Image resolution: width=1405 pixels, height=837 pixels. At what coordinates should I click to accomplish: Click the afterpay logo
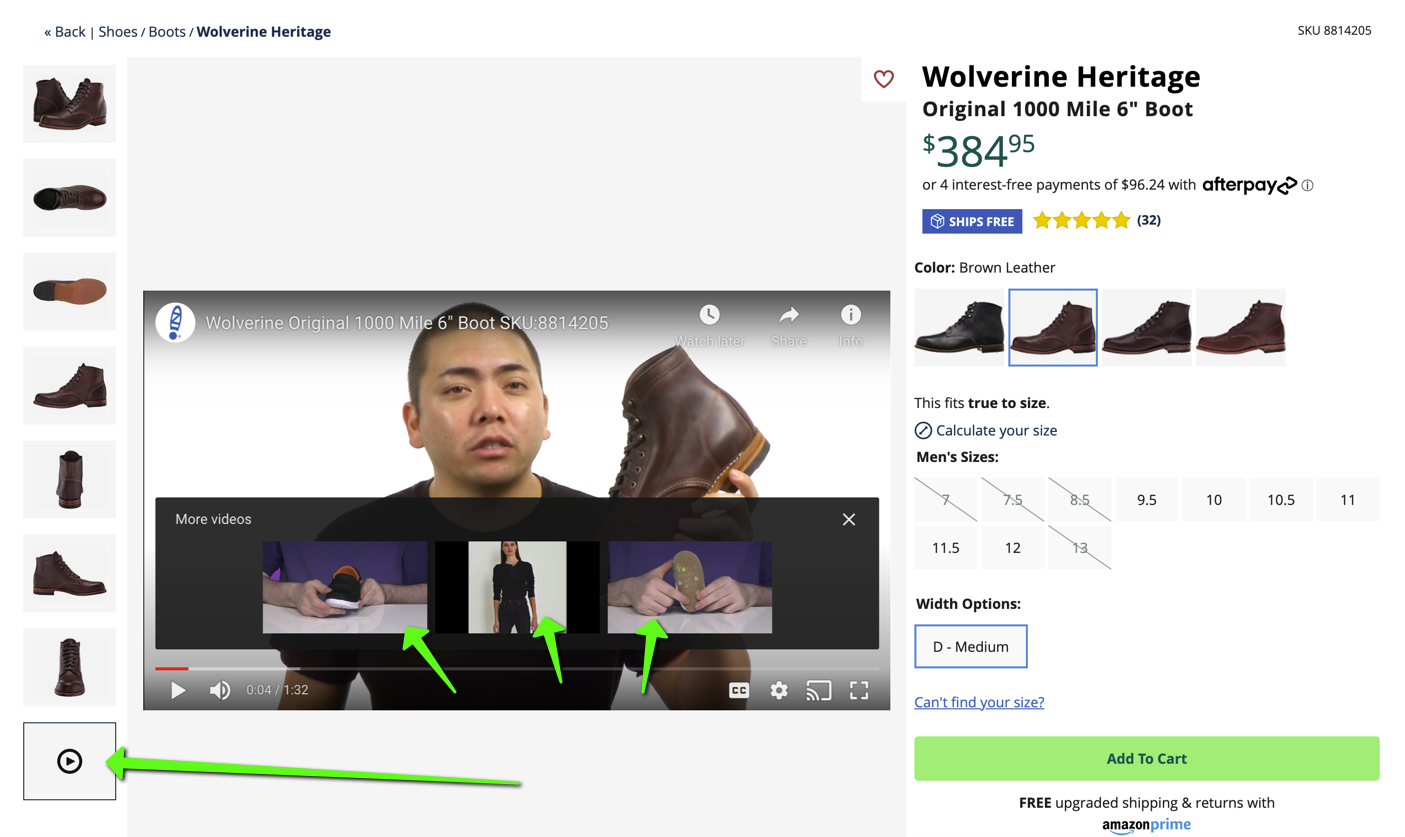tap(1249, 185)
